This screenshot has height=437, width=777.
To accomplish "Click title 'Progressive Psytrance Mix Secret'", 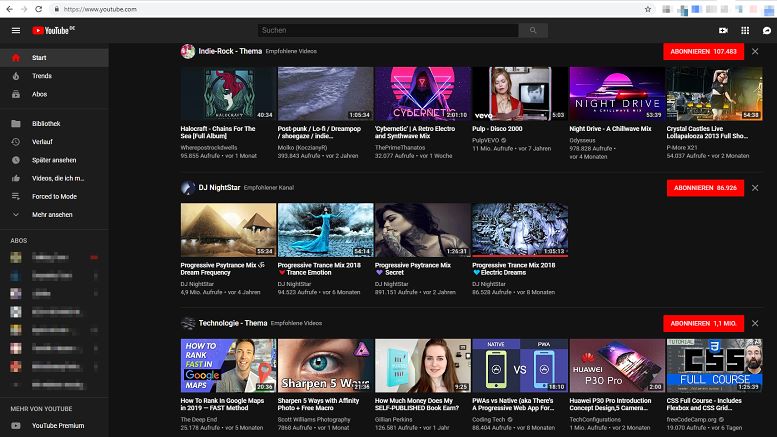I will [x=413, y=269].
